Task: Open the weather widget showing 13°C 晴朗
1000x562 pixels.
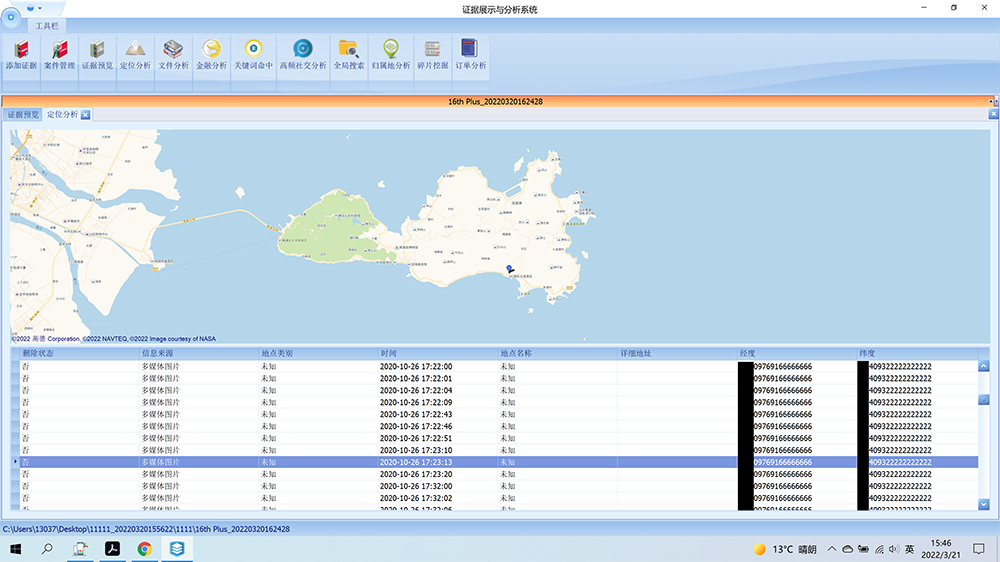Action: point(784,549)
